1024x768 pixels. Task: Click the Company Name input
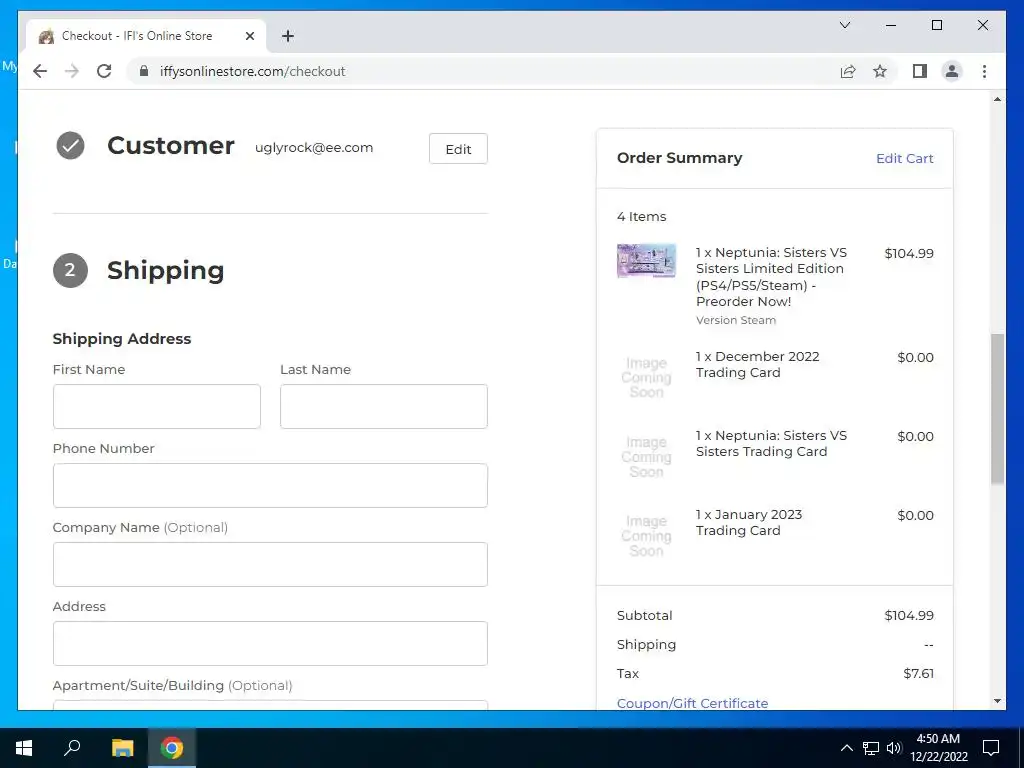pyautogui.click(x=270, y=564)
